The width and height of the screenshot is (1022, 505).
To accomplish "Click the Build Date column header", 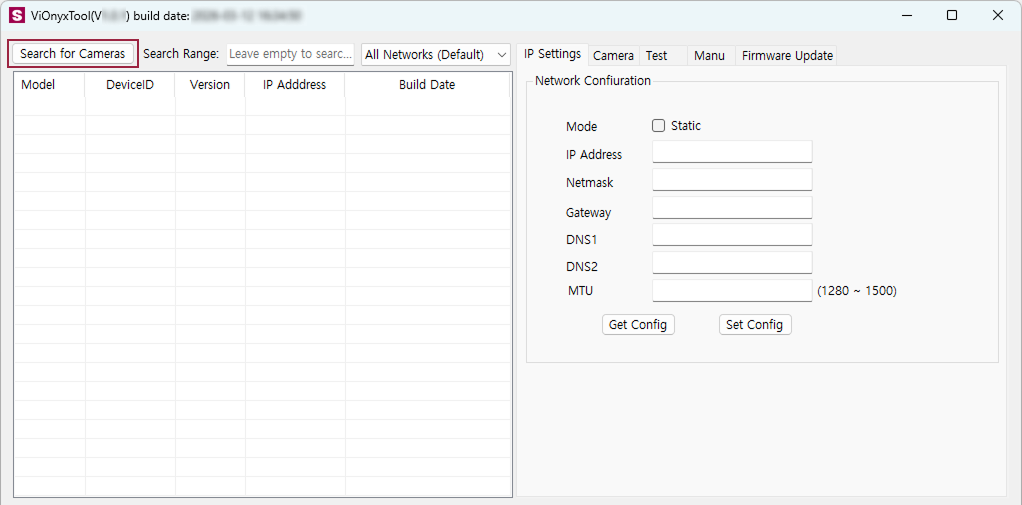I will coord(427,85).
